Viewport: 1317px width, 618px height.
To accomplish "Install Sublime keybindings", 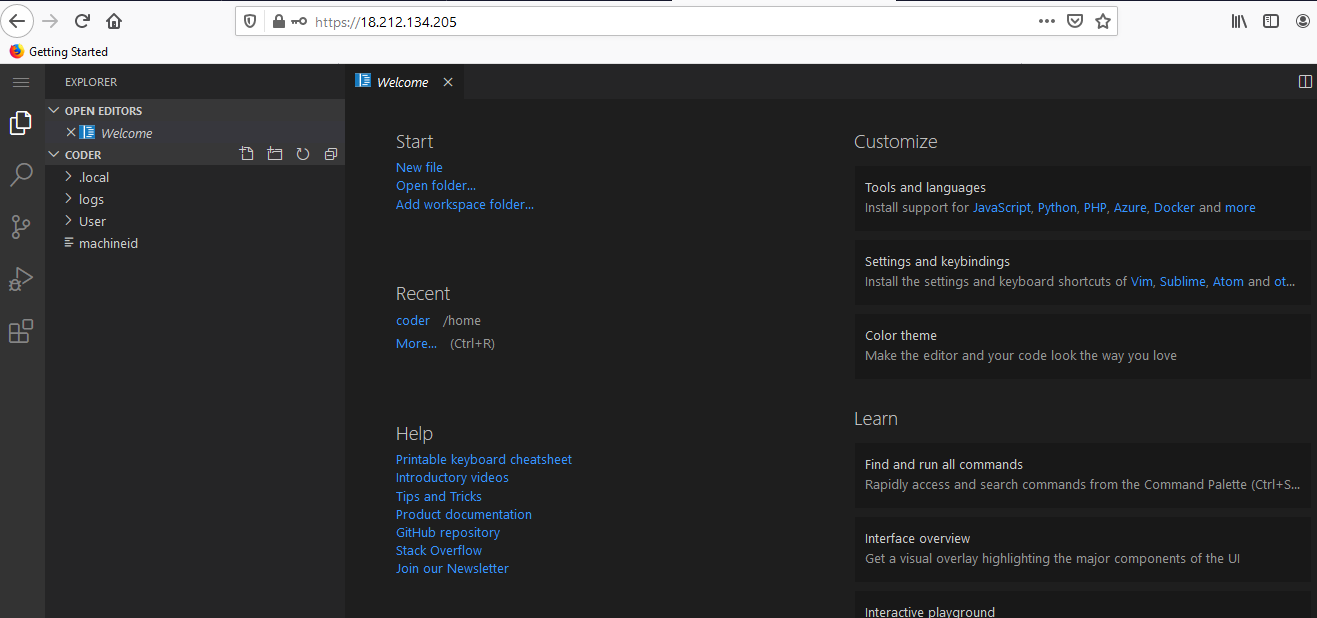I will pos(1183,281).
